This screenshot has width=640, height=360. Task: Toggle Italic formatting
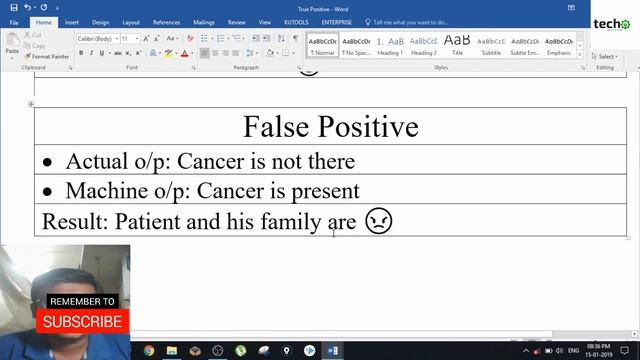(91, 53)
